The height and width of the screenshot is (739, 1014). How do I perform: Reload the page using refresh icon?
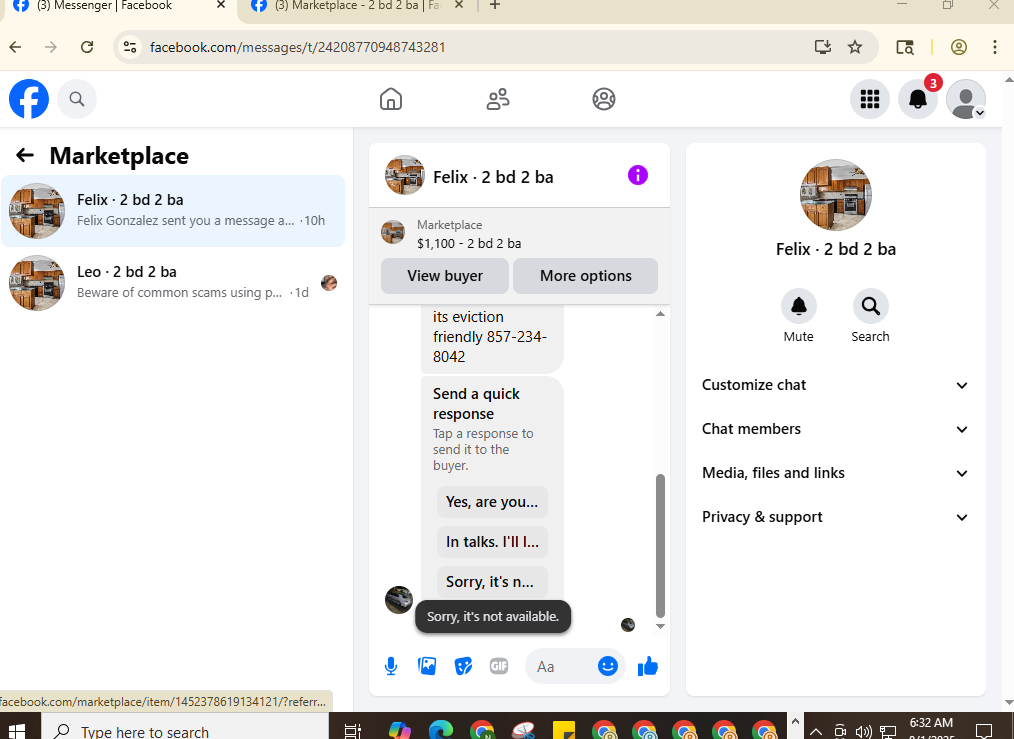(87, 47)
